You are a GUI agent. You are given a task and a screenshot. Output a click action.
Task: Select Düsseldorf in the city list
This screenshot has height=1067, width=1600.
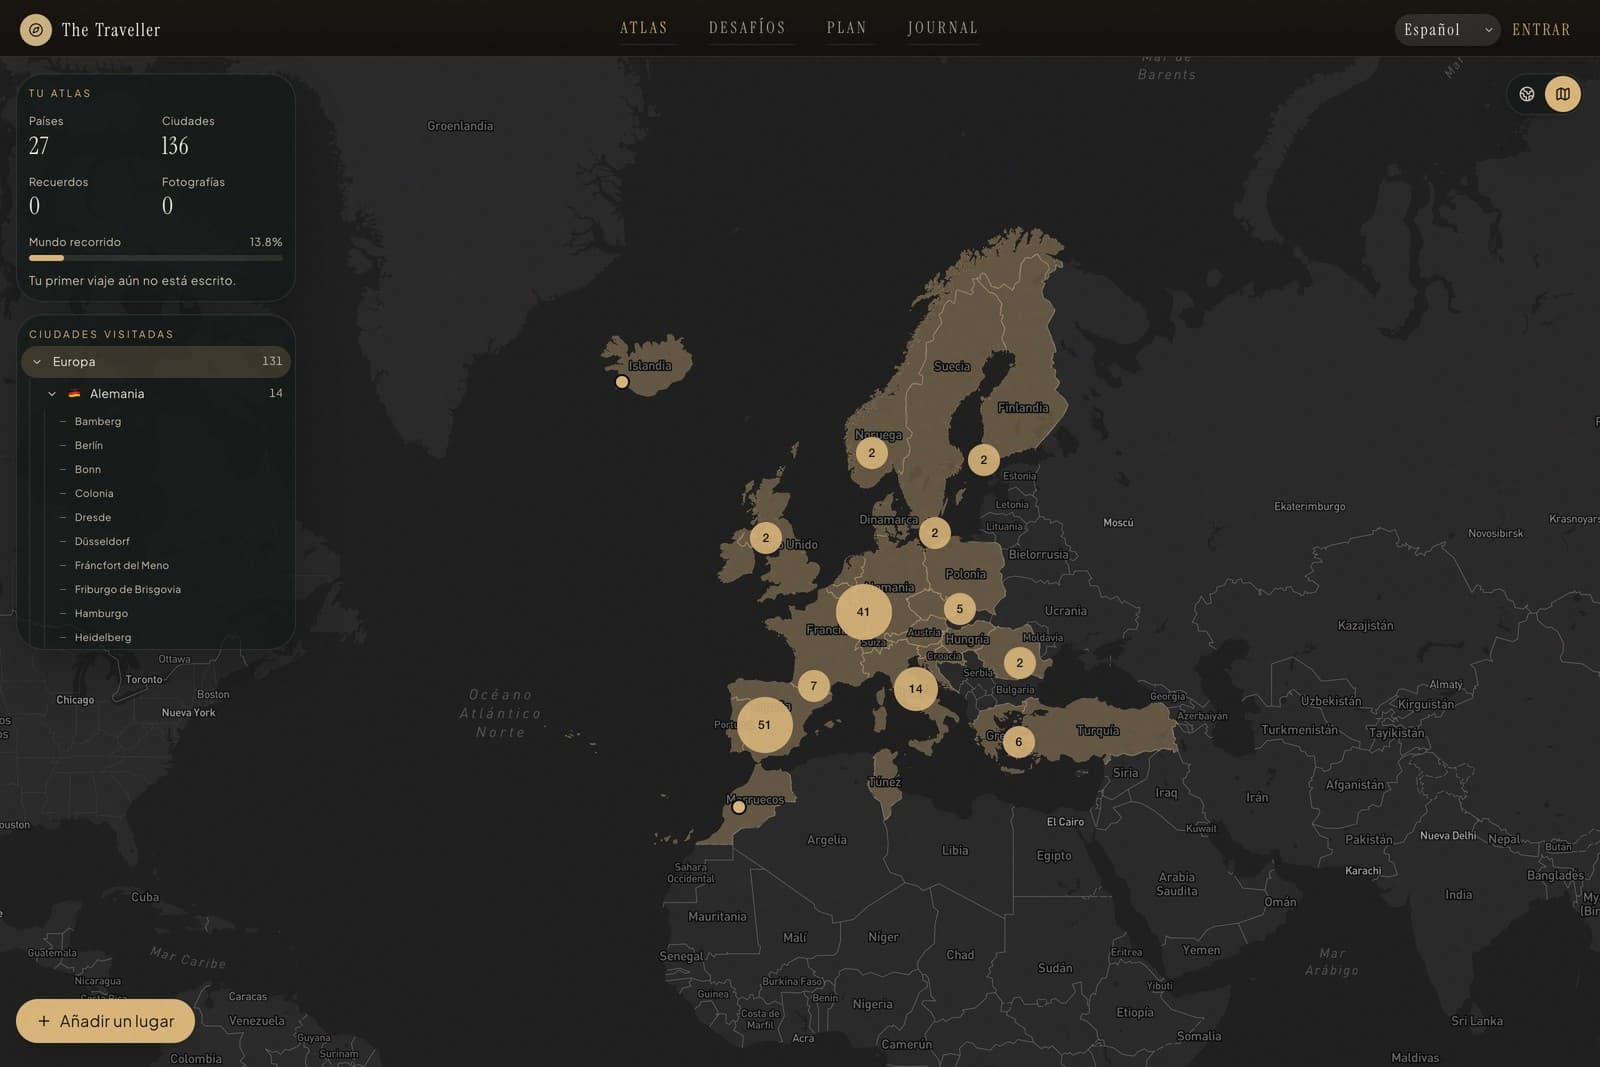102,541
